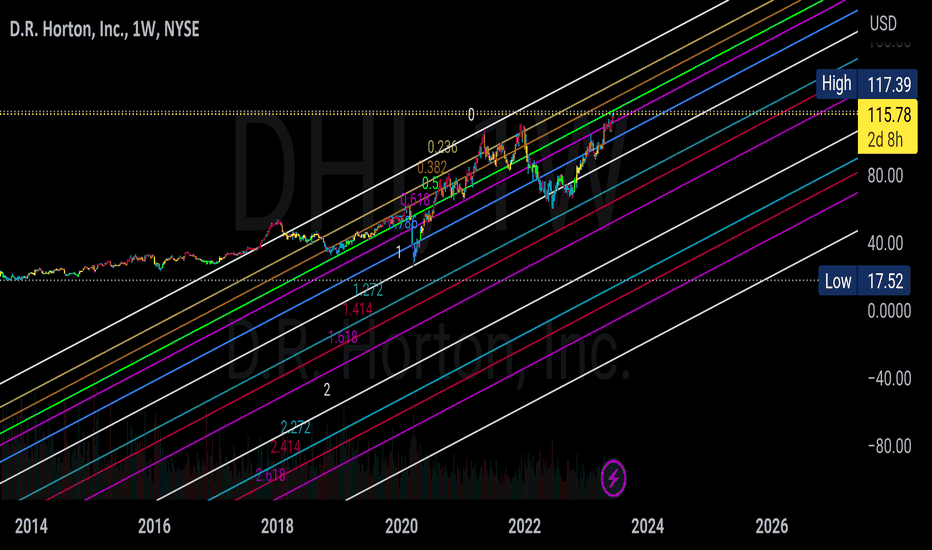932x550 pixels.
Task: Select the 2.414 Fibonacci level label
Action: (x=285, y=447)
